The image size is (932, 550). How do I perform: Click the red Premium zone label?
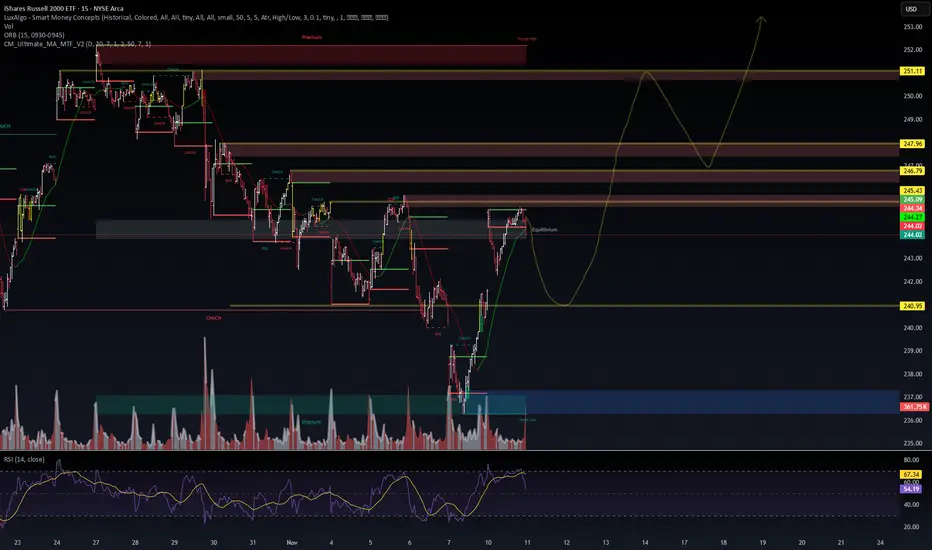point(311,37)
